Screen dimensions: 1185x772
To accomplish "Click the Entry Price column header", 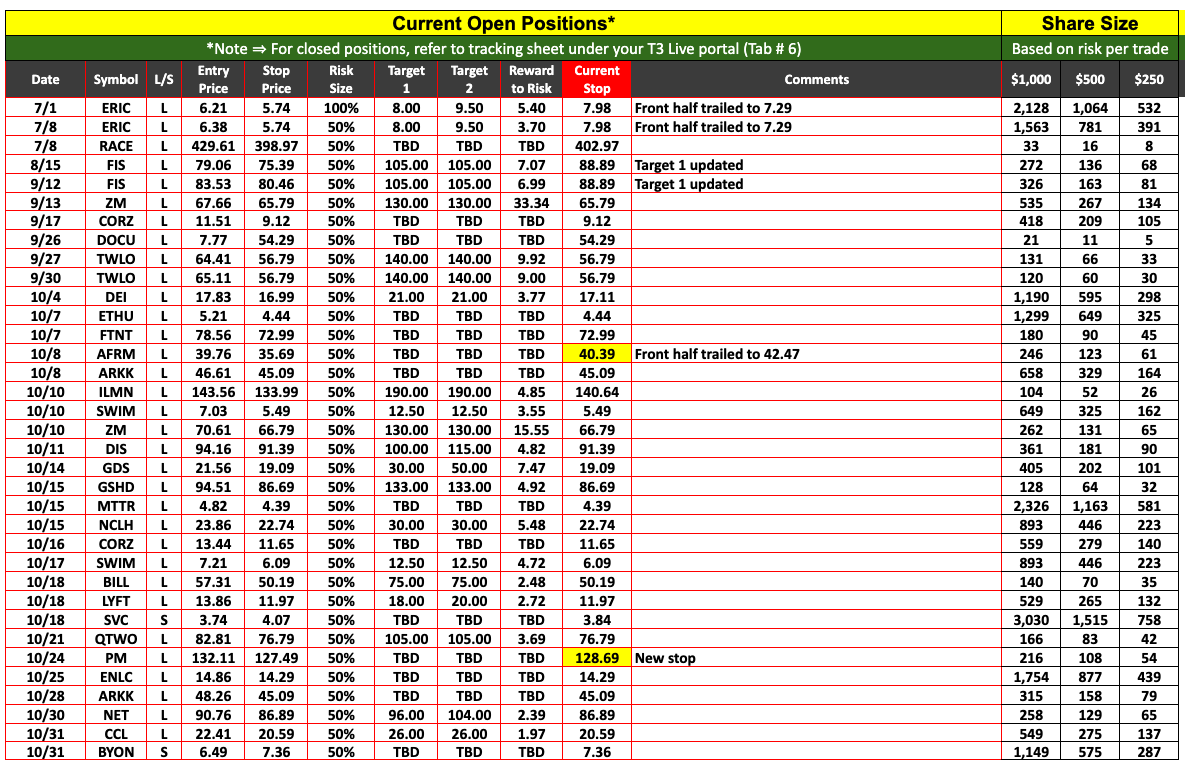I will (x=213, y=79).
